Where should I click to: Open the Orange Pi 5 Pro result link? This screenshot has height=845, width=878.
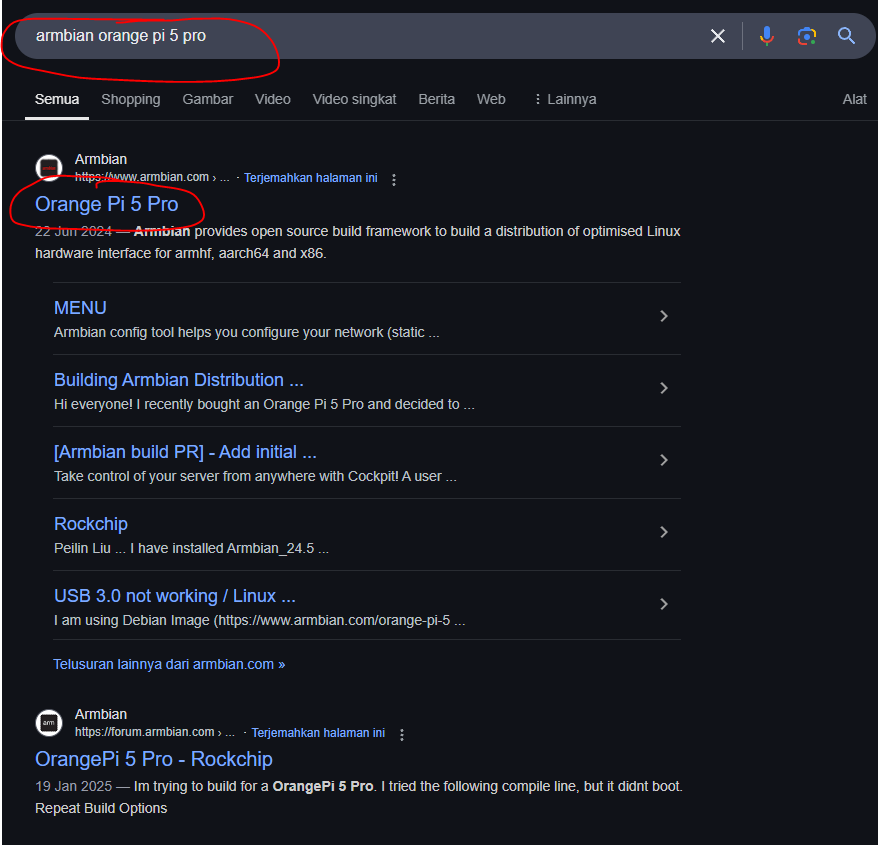pos(107,204)
